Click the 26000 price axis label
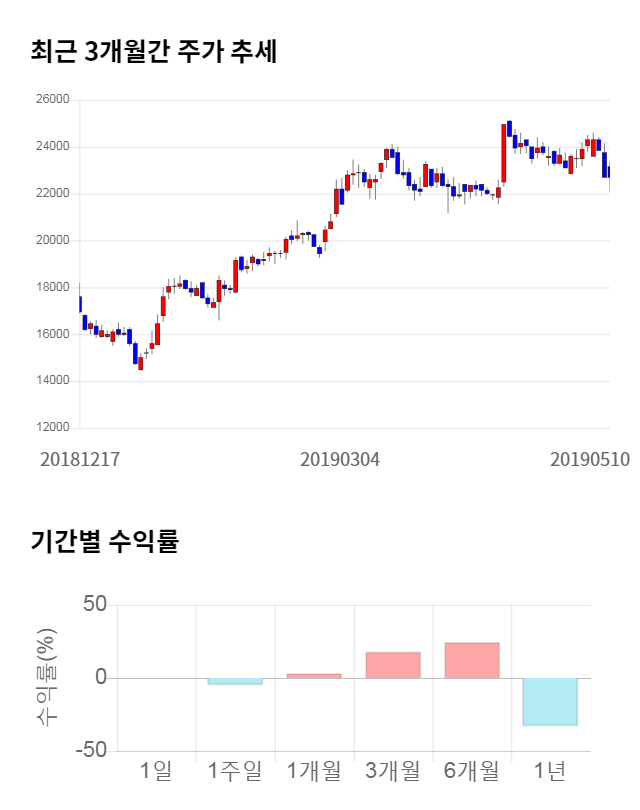 click(52, 100)
